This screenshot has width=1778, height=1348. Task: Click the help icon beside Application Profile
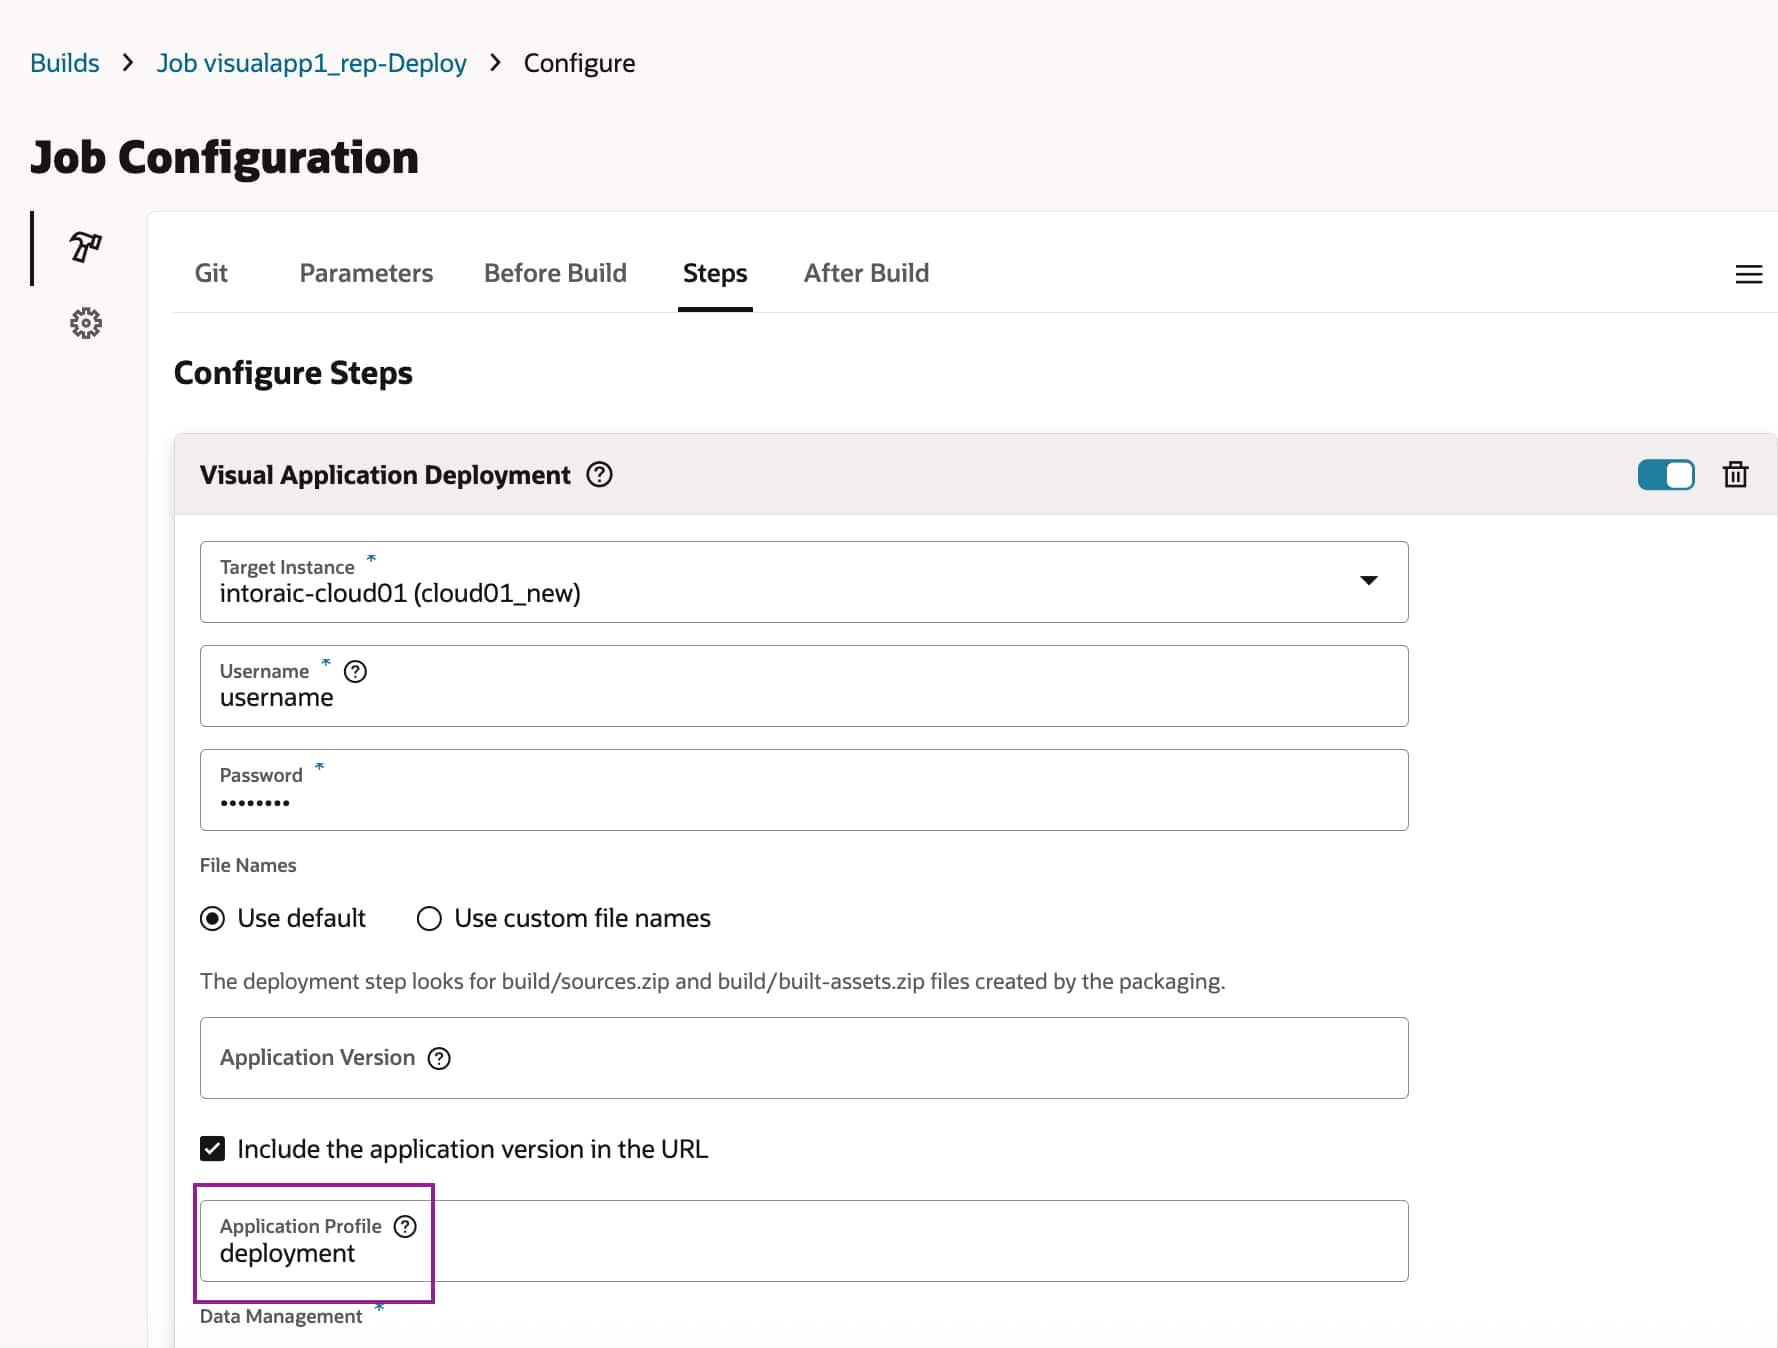pos(404,1226)
